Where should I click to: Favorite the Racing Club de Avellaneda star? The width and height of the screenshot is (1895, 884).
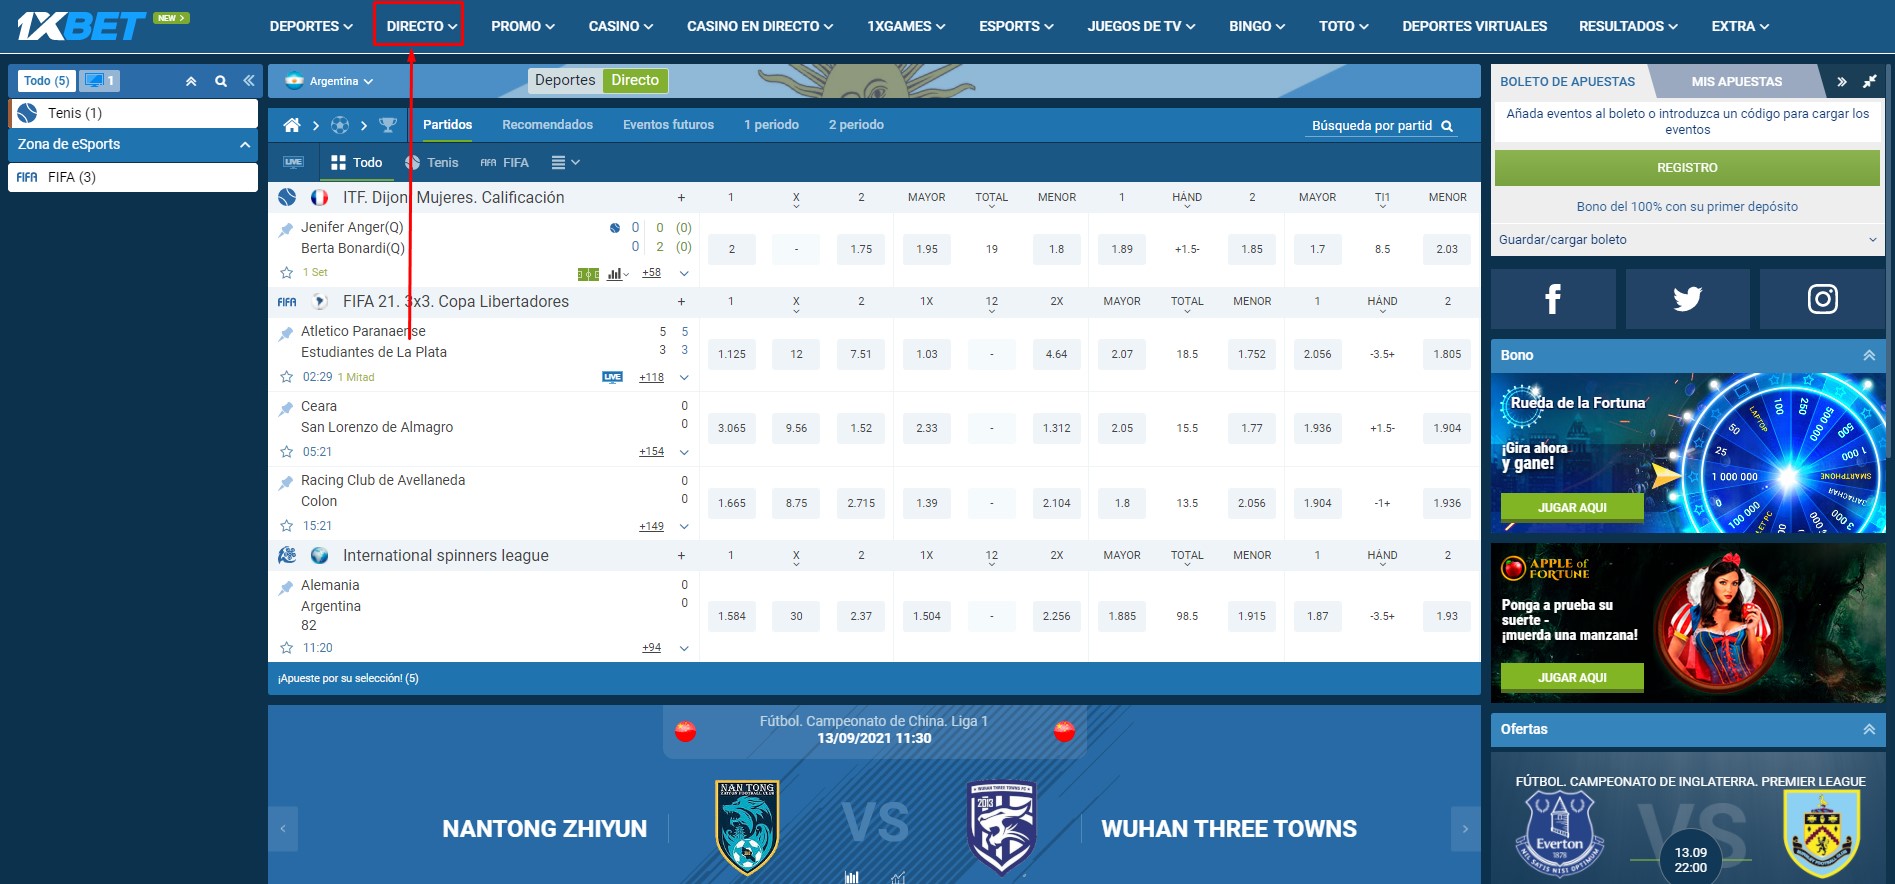[x=287, y=526]
